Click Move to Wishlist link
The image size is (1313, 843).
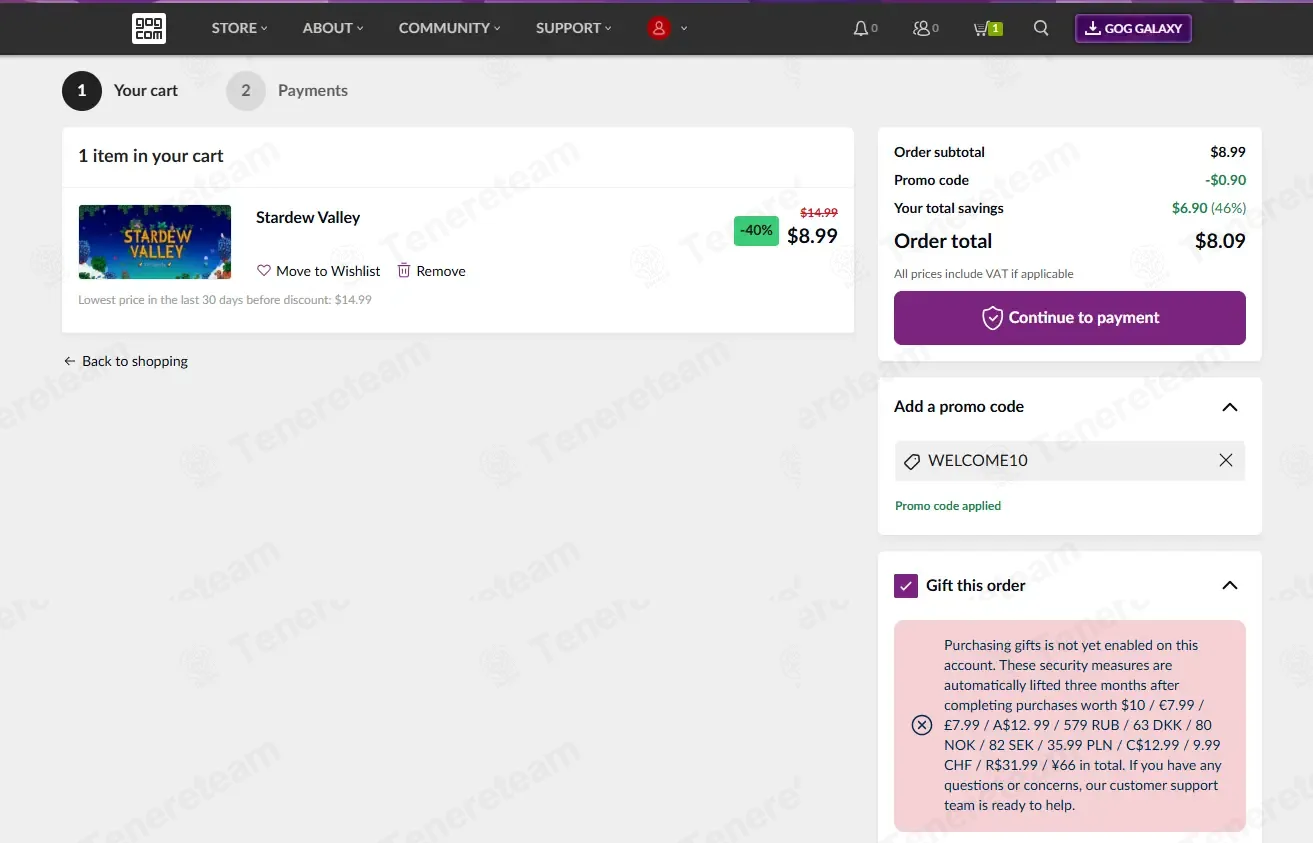pos(328,271)
